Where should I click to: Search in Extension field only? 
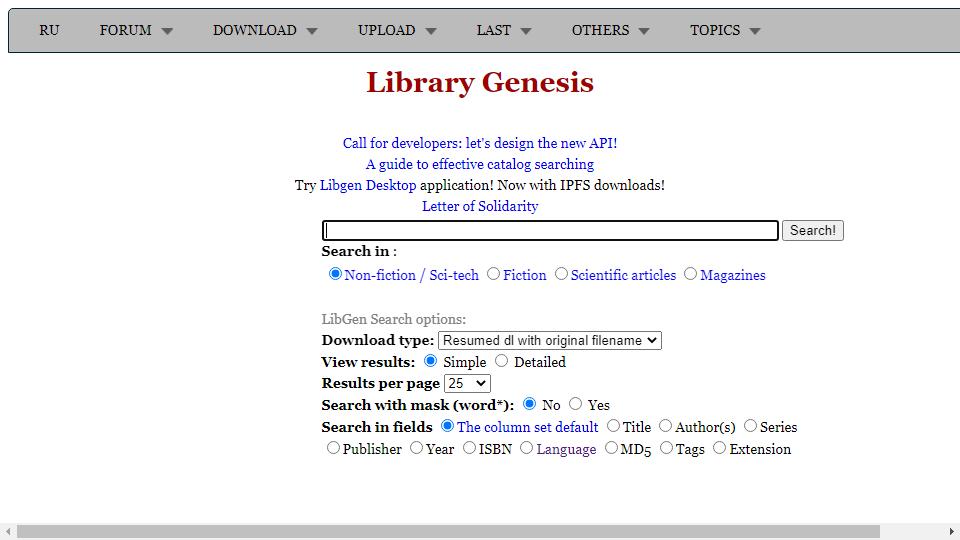pyautogui.click(x=719, y=448)
